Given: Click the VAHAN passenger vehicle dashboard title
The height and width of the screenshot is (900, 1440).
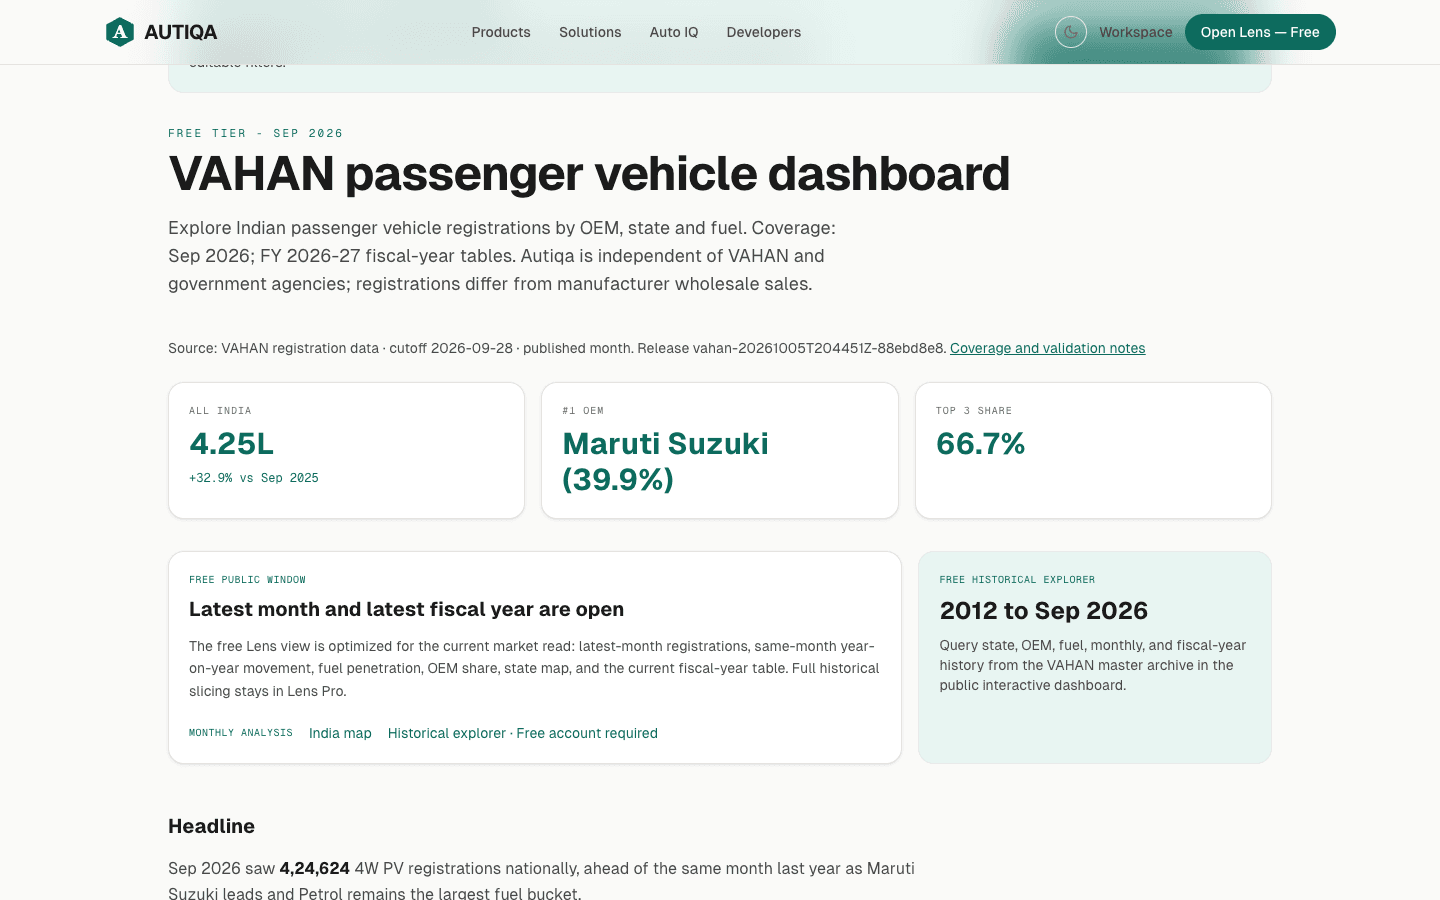Looking at the screenshot, I should 589,174.
